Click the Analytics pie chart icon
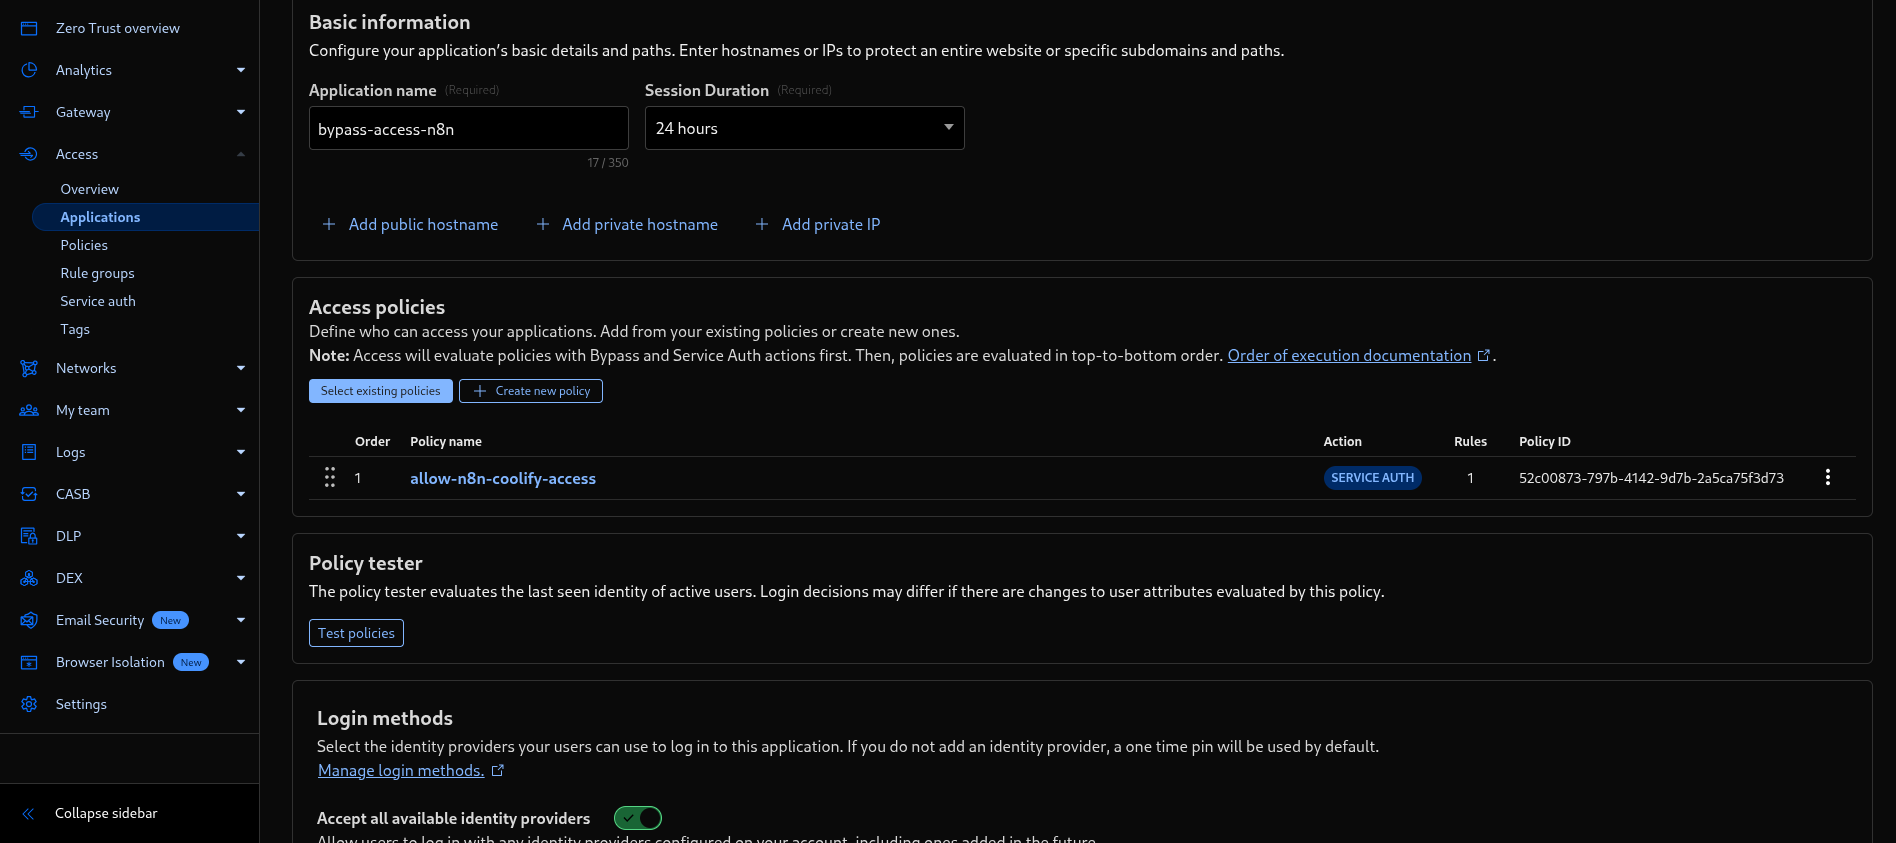The width and height of the screenshot is (1896, 843). coord(29,70)
